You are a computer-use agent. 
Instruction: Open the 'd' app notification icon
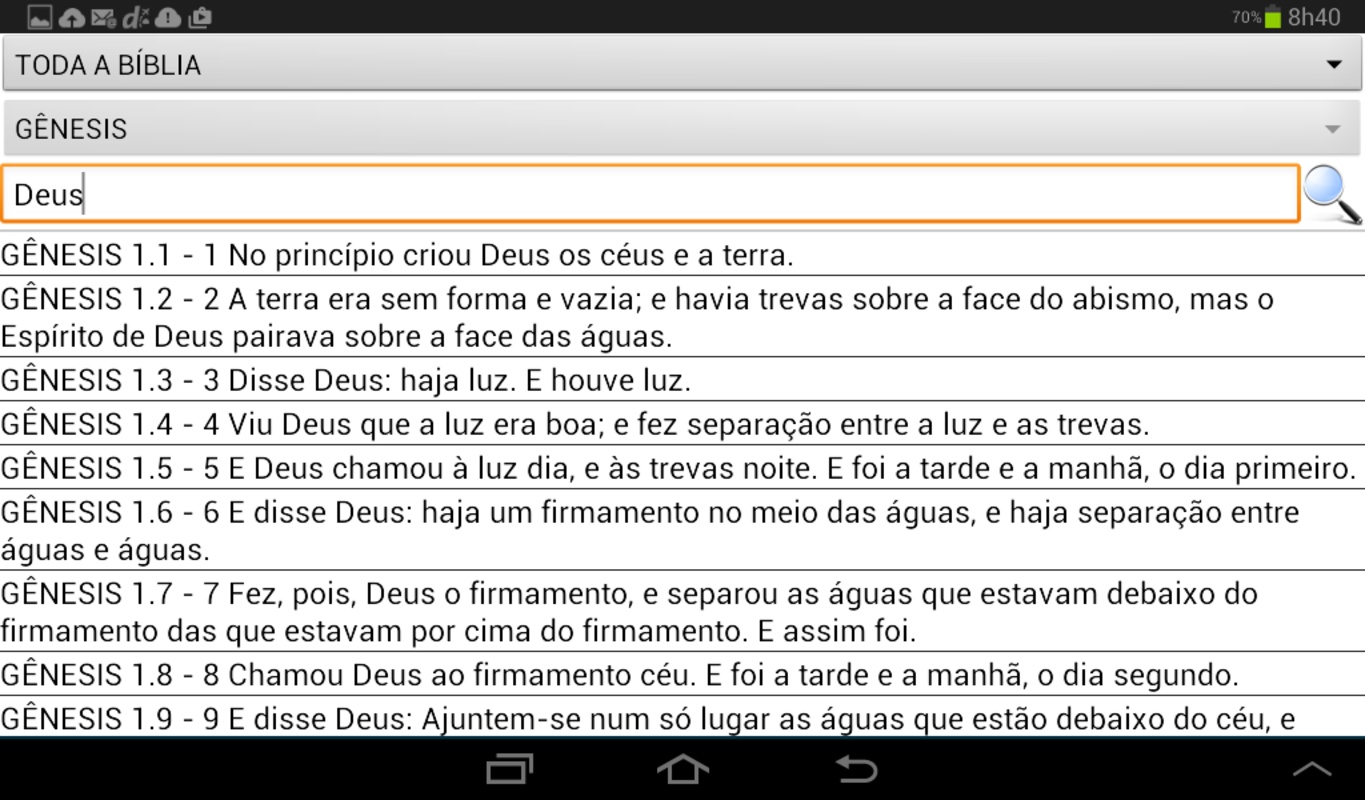tap(135, 17)
